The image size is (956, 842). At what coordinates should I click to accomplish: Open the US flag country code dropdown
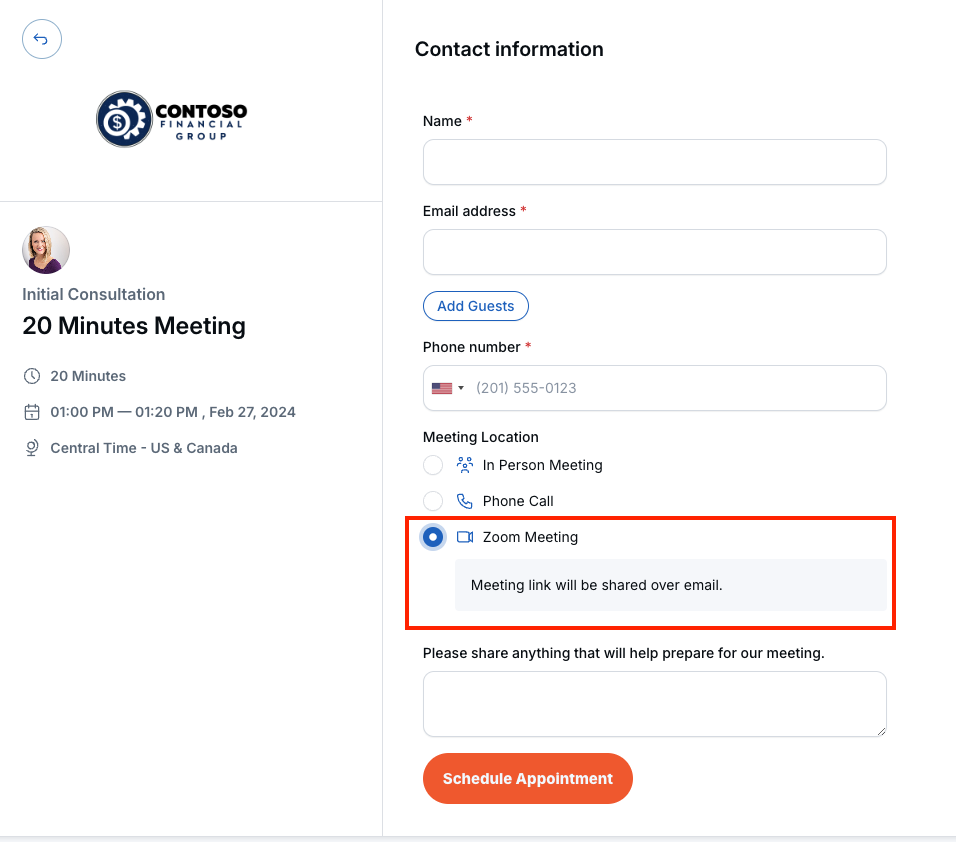click(448, 388)
